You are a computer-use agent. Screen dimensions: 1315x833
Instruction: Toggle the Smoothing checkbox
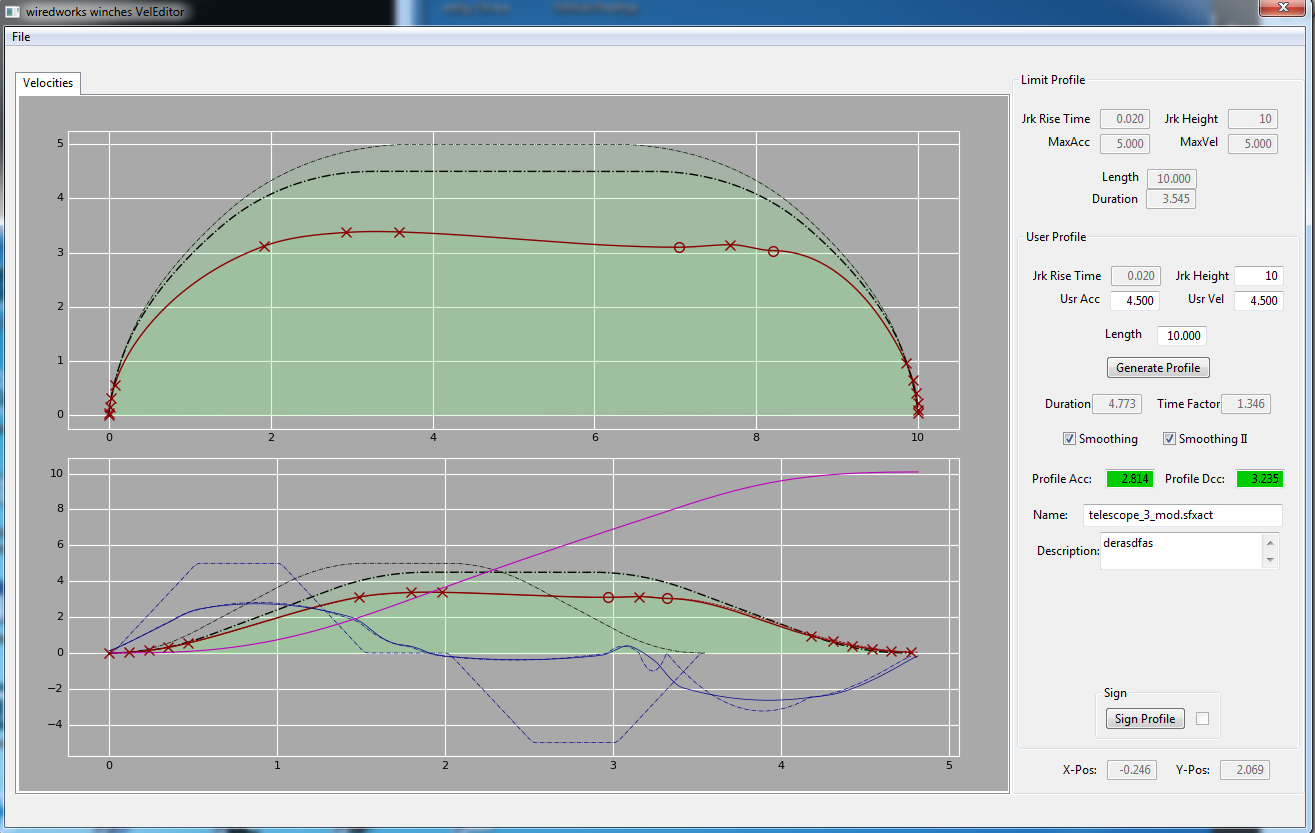tap(1069, 438)
